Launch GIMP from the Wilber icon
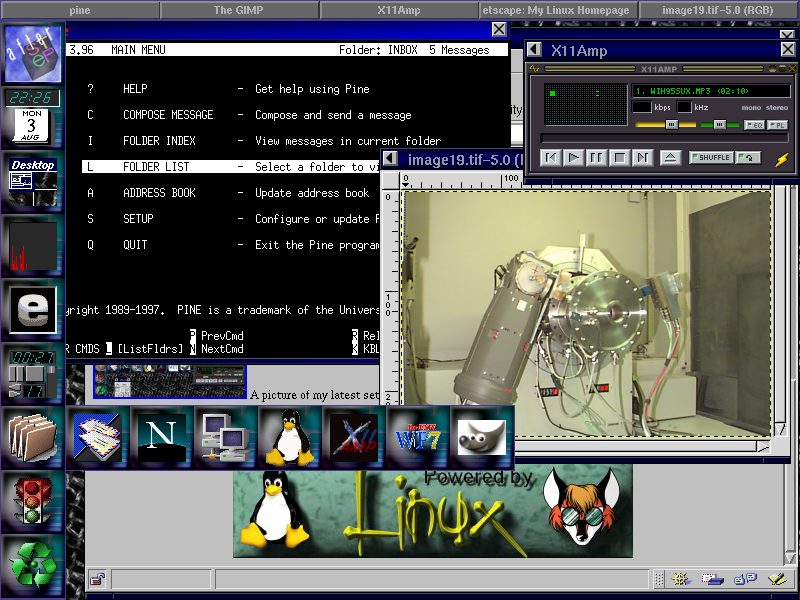 tap(482, 438)
